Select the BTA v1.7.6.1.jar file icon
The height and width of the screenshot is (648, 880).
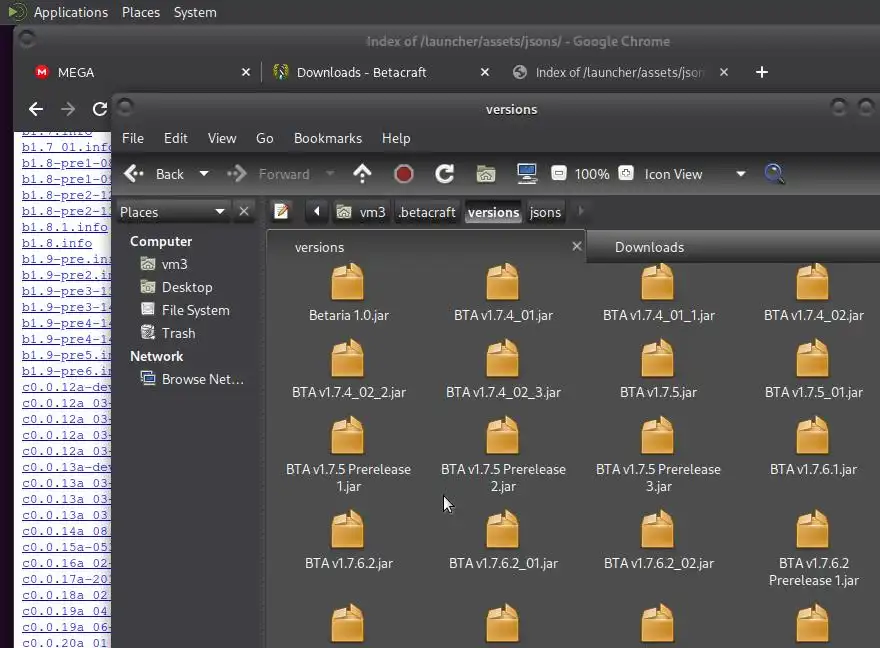tap(812, 435)
